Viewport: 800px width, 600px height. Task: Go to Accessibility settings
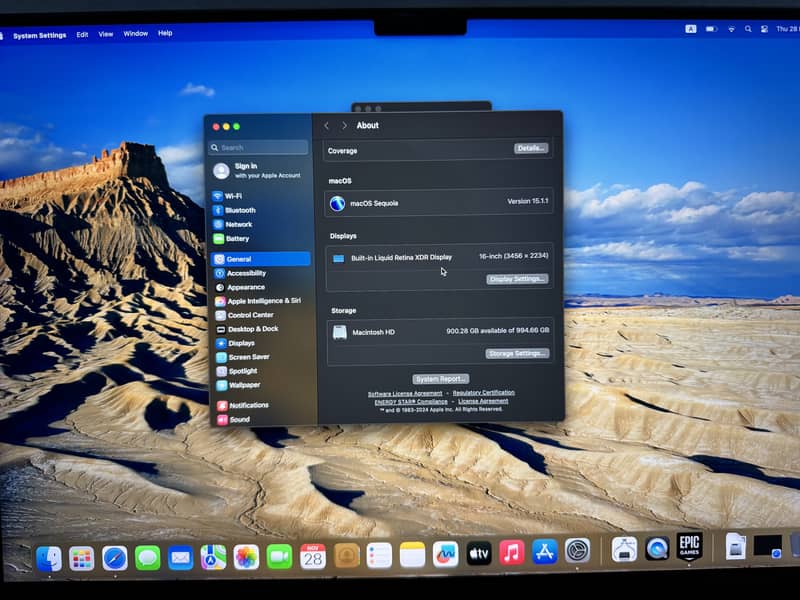(x=245, y=273)
